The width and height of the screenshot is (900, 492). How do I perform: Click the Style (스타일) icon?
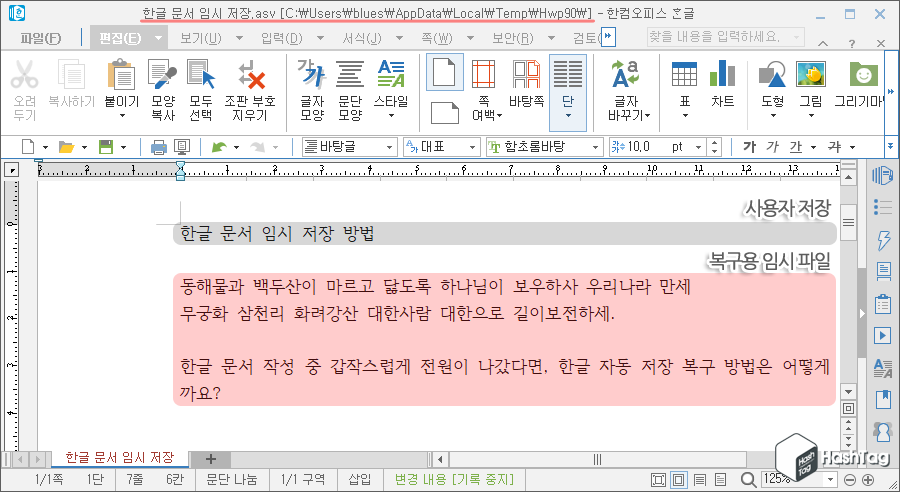391,75
